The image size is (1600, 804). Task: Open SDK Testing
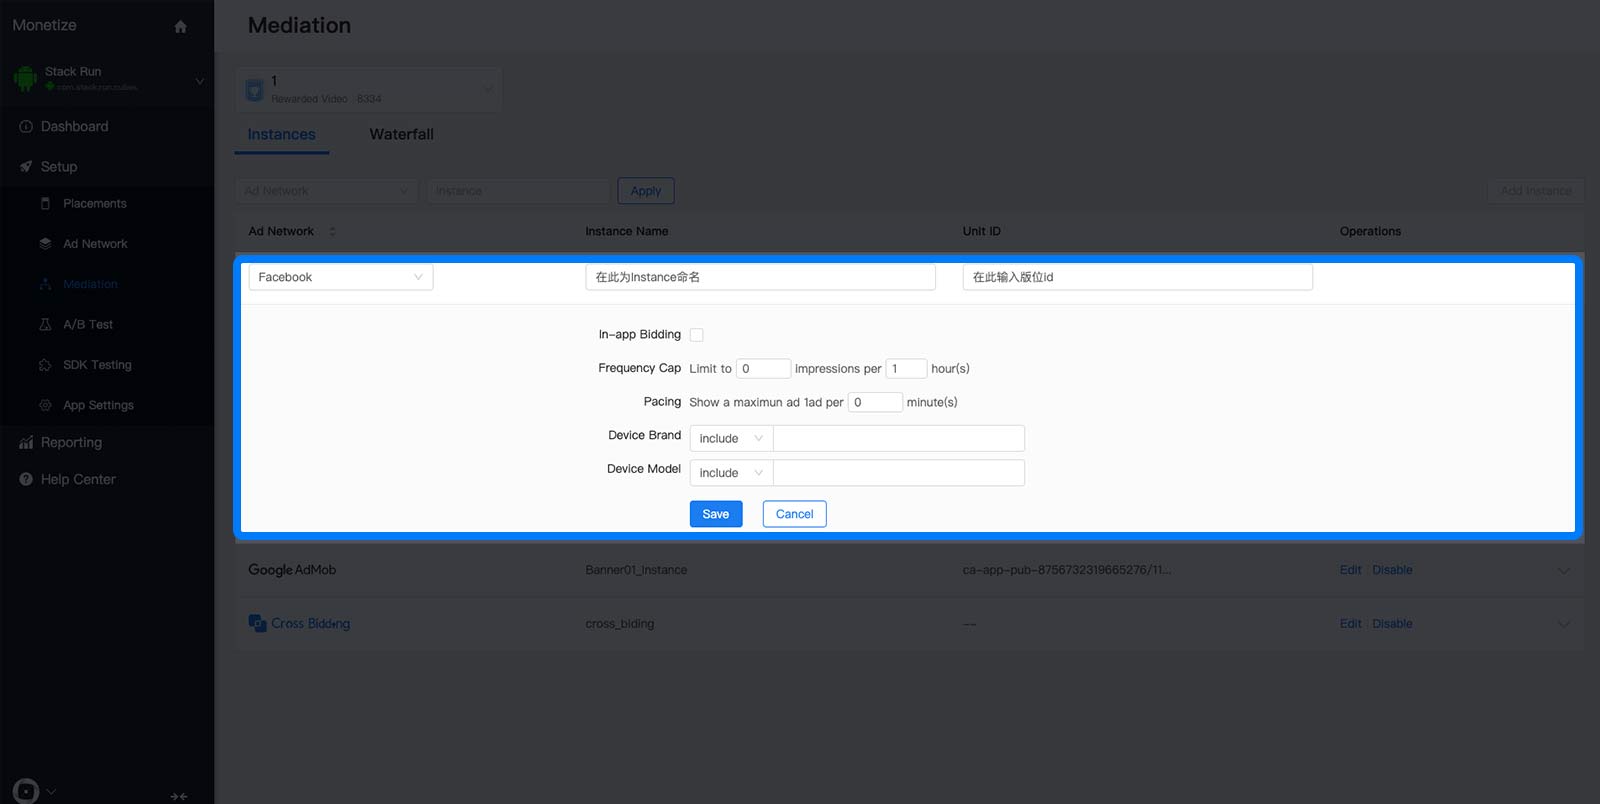[x=97, y=364]
